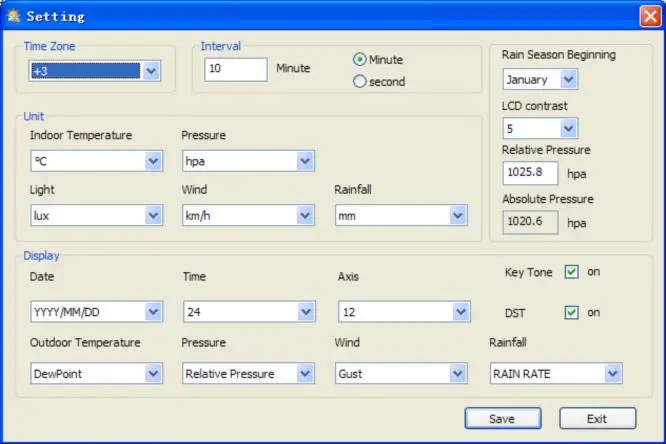
Task: Click the Relative Pressure input field
Action: [530, 173]
